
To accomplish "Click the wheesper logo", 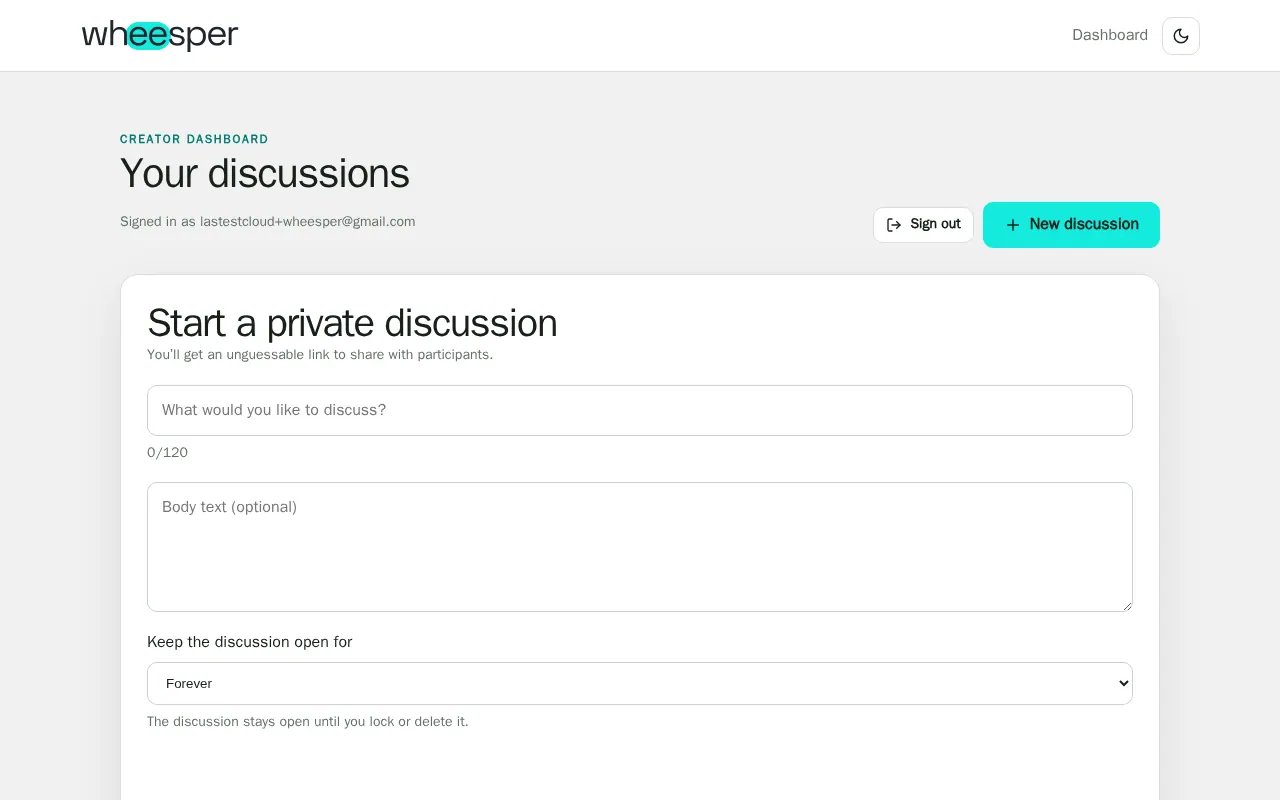I will 160,35.
